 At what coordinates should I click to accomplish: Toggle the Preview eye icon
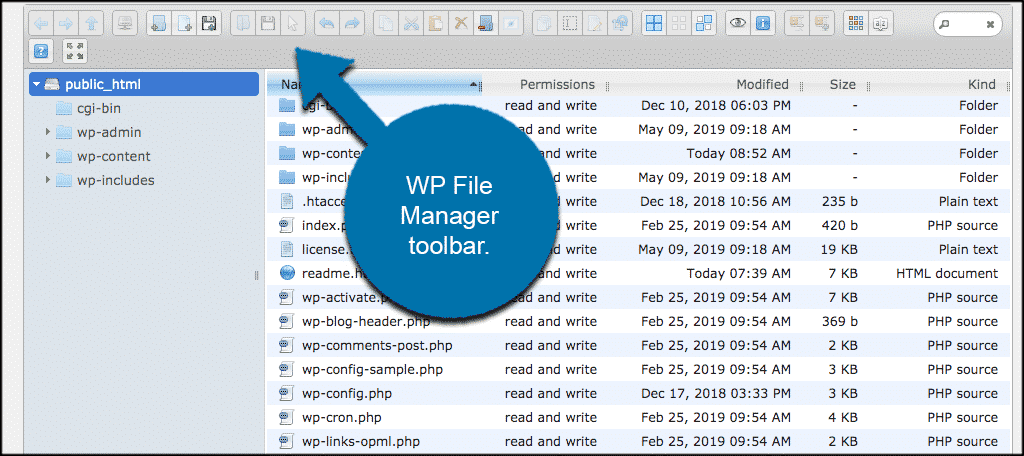click(x=738, y=24)
